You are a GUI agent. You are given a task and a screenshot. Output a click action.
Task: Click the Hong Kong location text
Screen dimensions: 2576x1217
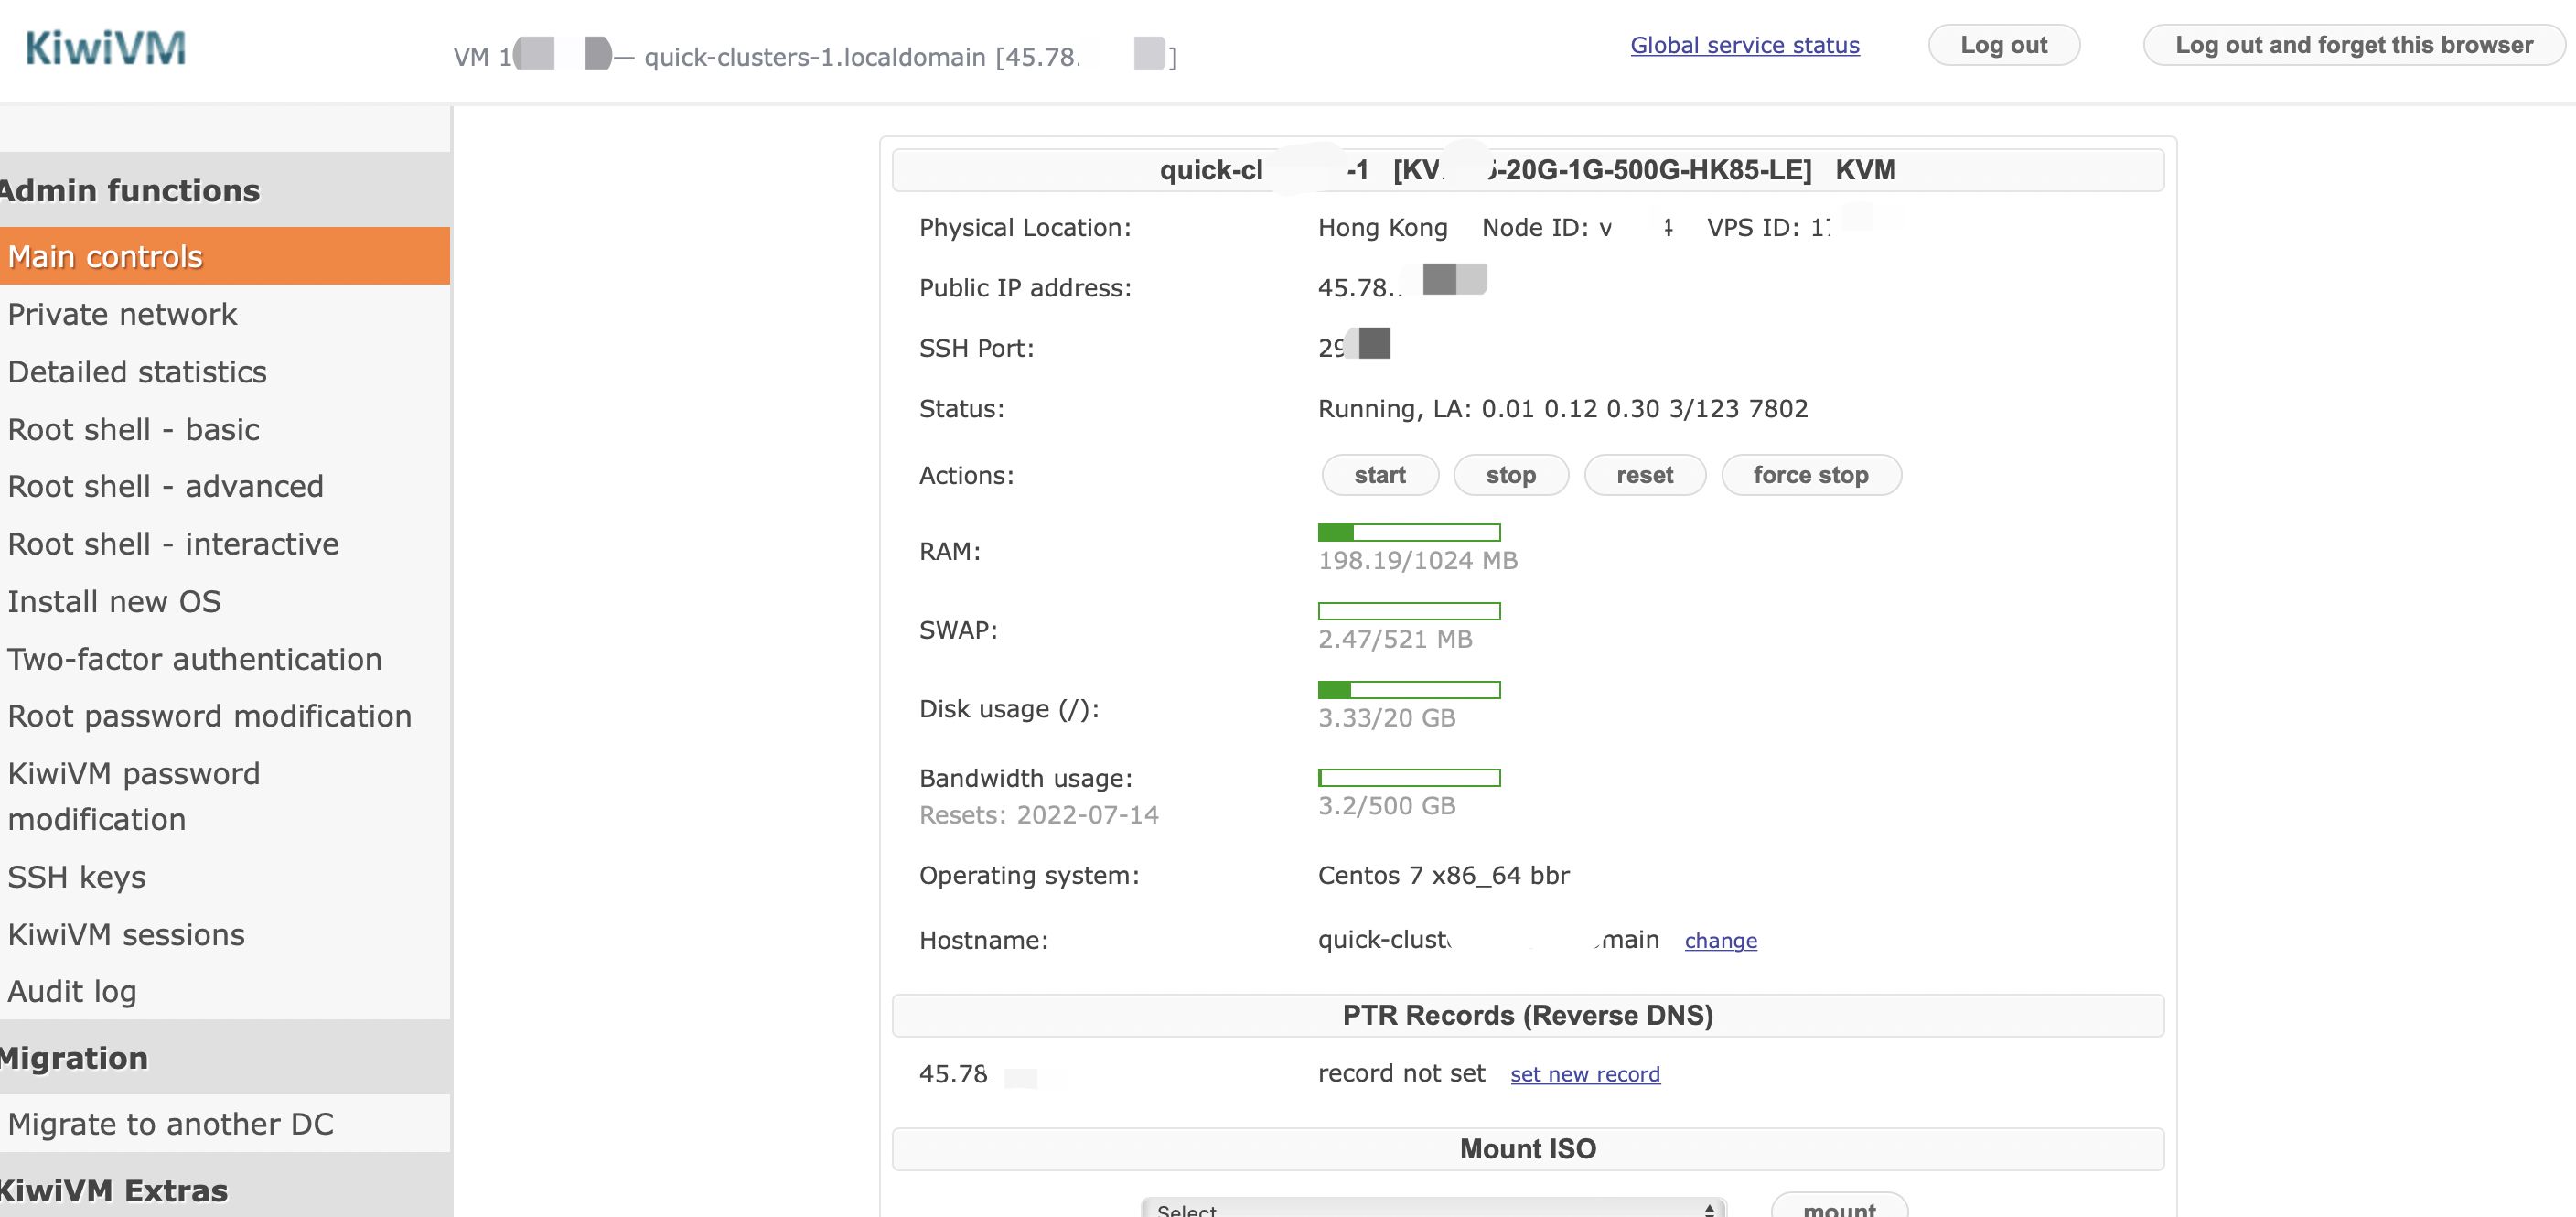1383,228
